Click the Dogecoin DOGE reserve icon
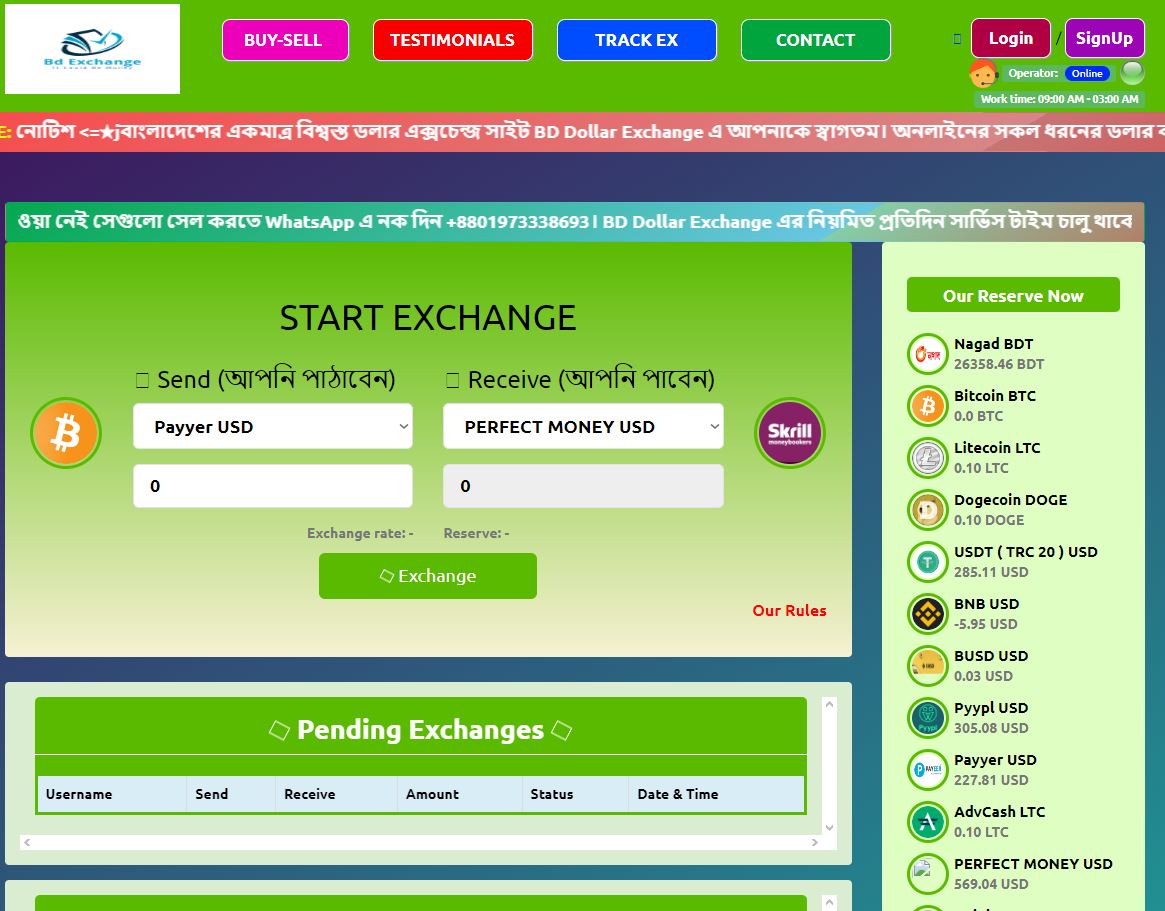The width and height of the screenshot is (1165, 911). 927,510
